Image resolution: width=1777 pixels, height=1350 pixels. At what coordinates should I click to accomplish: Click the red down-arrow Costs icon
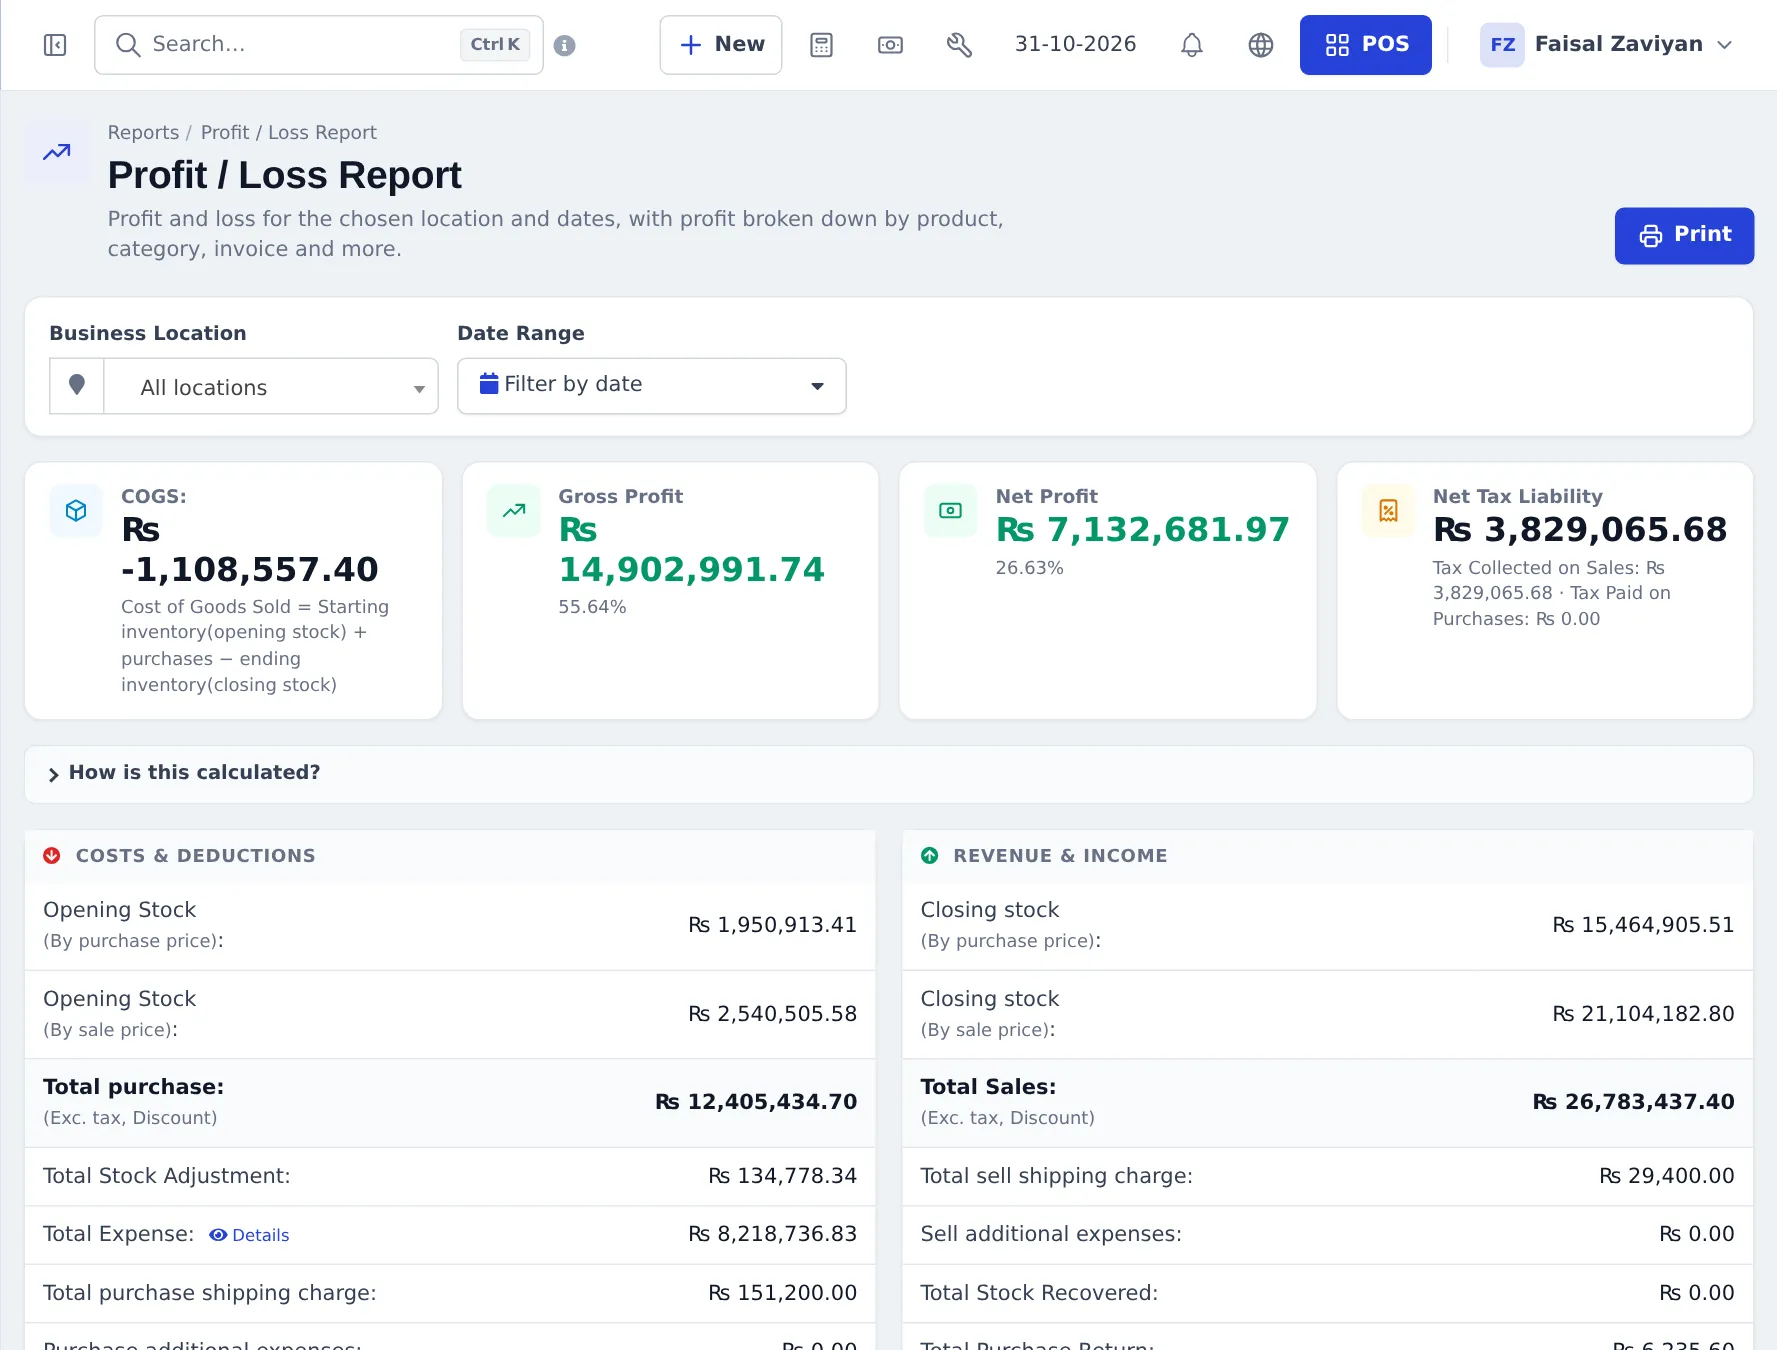52,855
